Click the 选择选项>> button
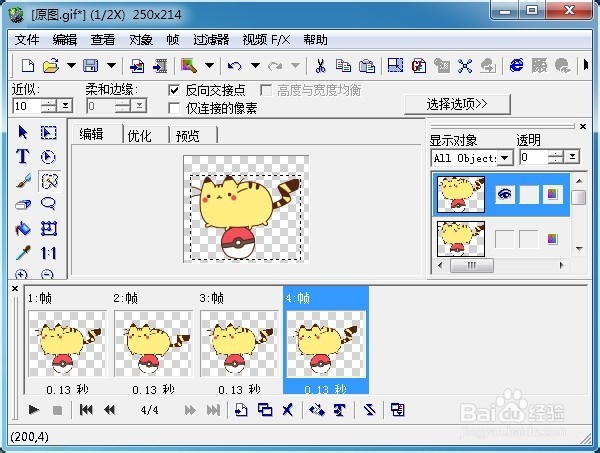 point(457,104)
